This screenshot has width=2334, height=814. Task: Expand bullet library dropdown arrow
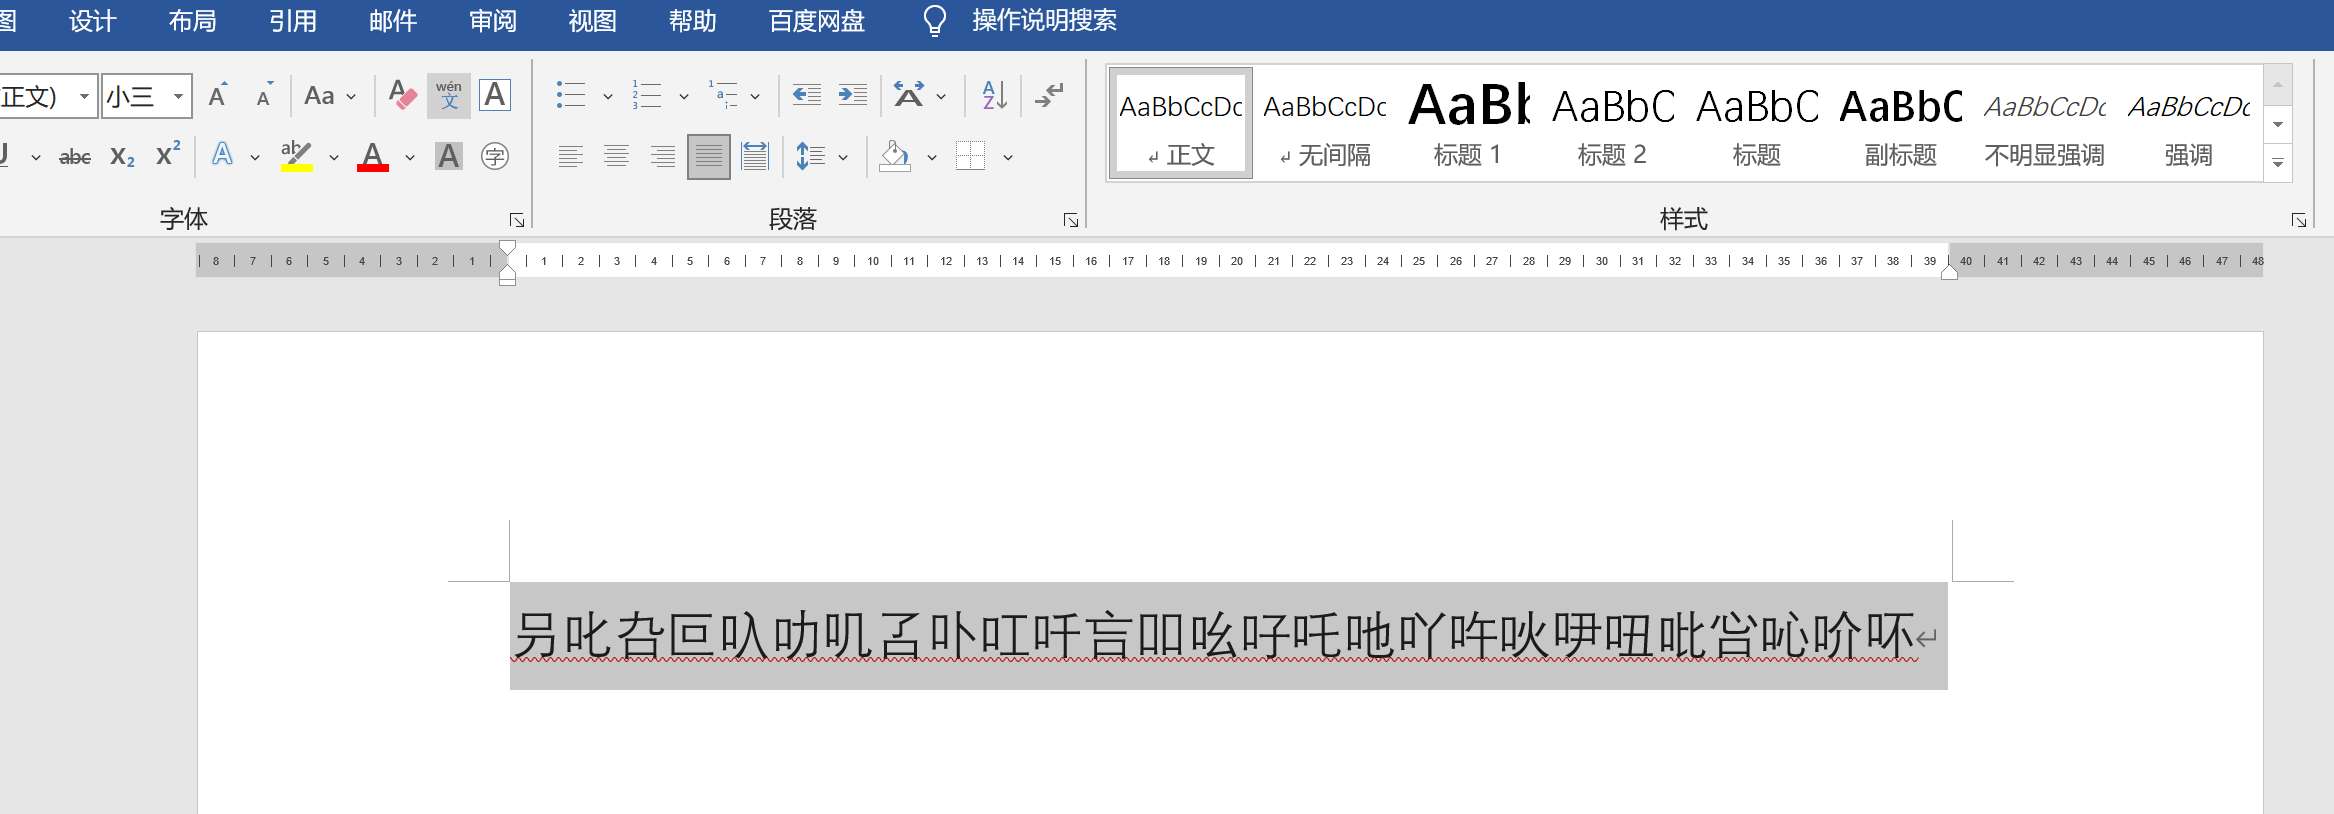click(608, 97)
